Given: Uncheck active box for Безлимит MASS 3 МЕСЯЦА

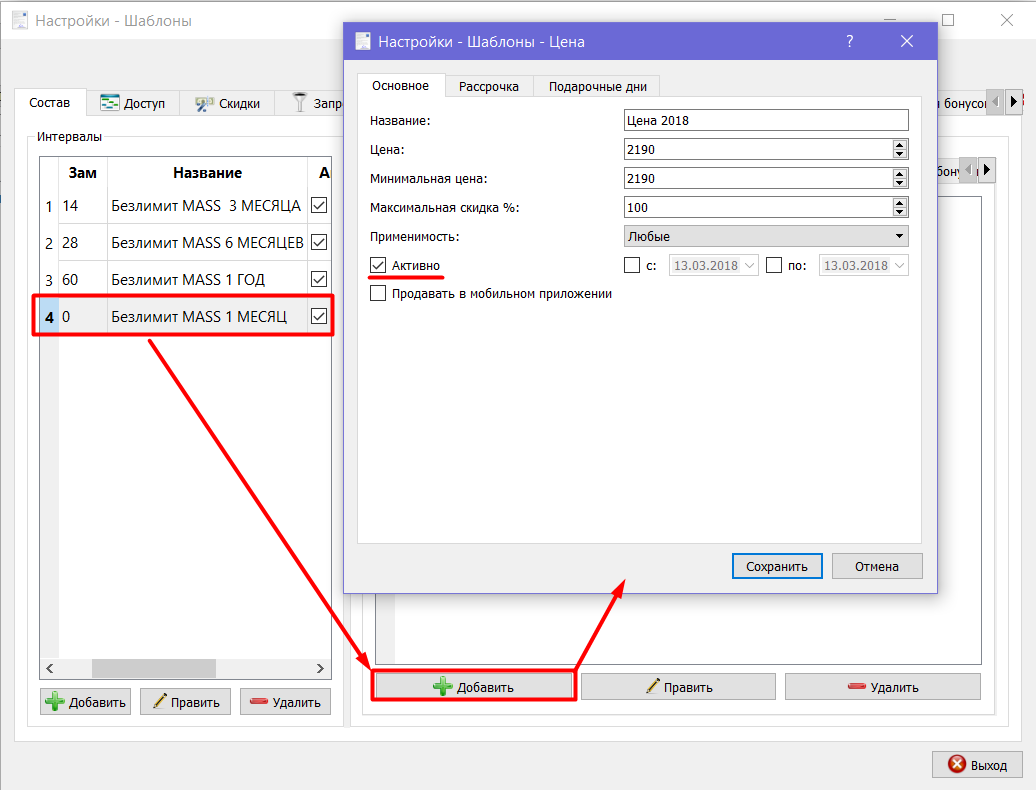Looking at the screenshot, I should [x=319, y=205].
